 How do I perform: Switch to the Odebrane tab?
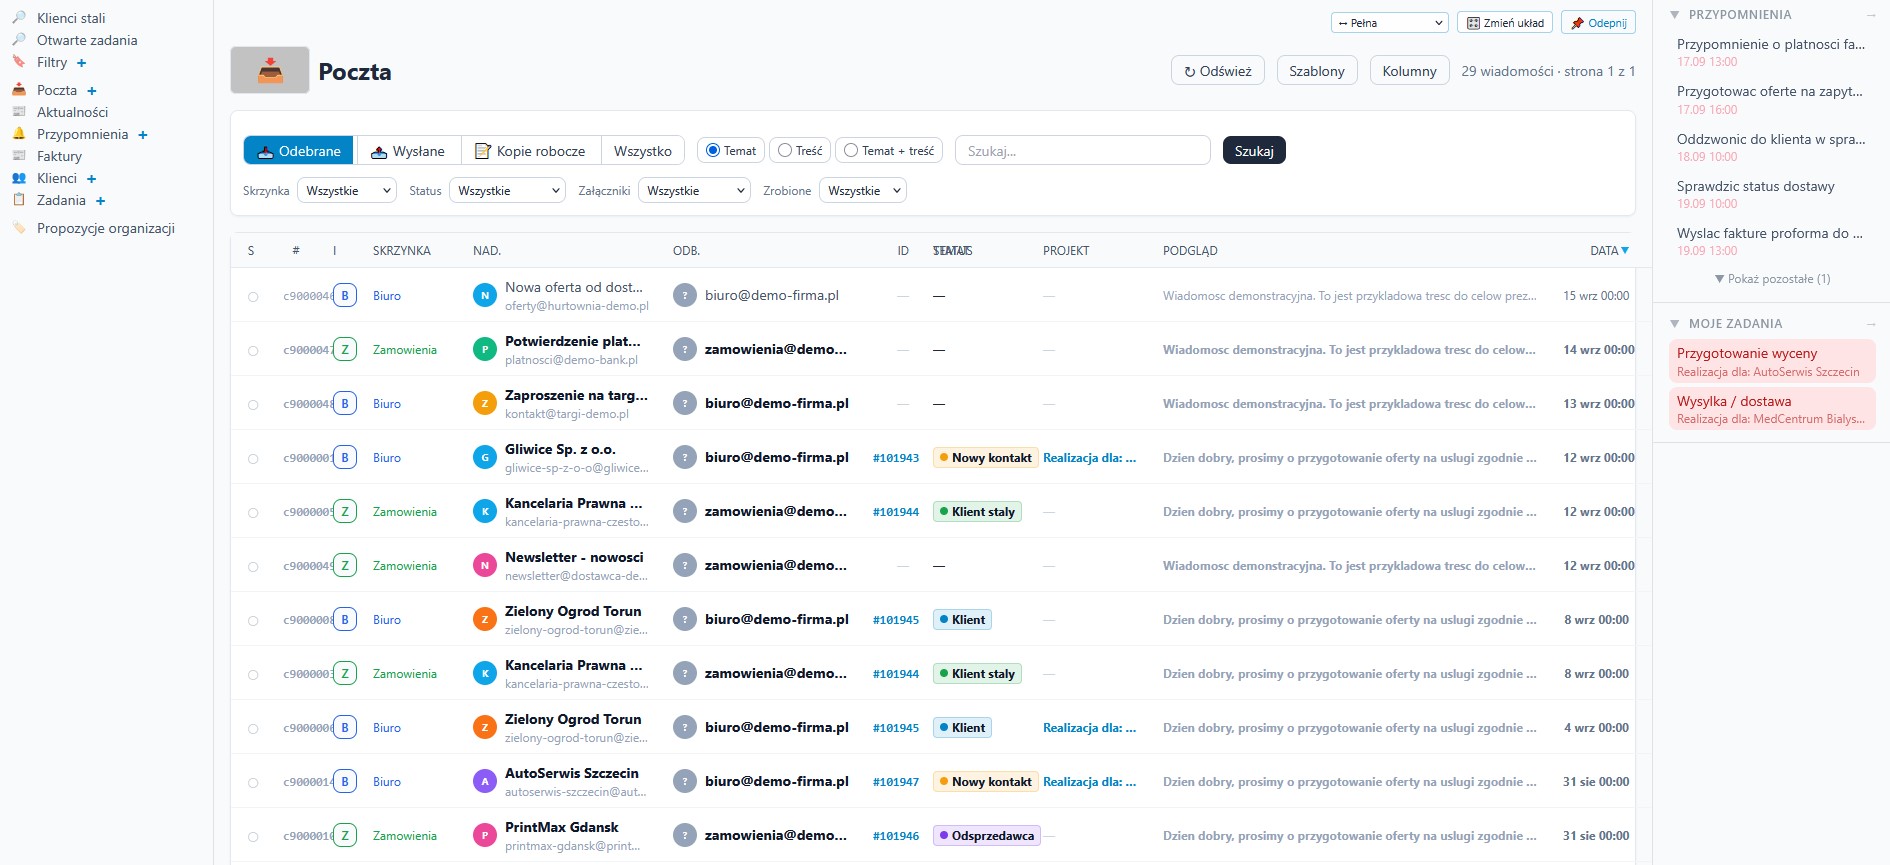[x=299, y=151]
